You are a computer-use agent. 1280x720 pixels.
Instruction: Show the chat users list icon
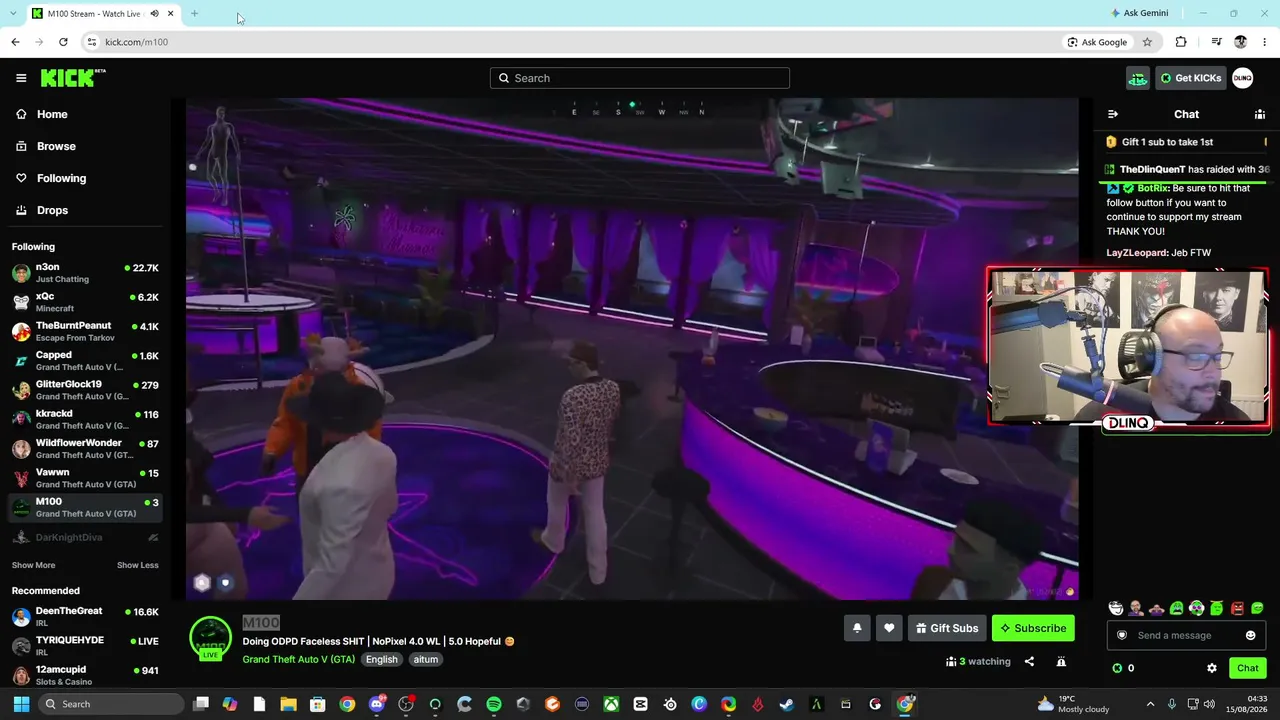(x=1260, y=114)
